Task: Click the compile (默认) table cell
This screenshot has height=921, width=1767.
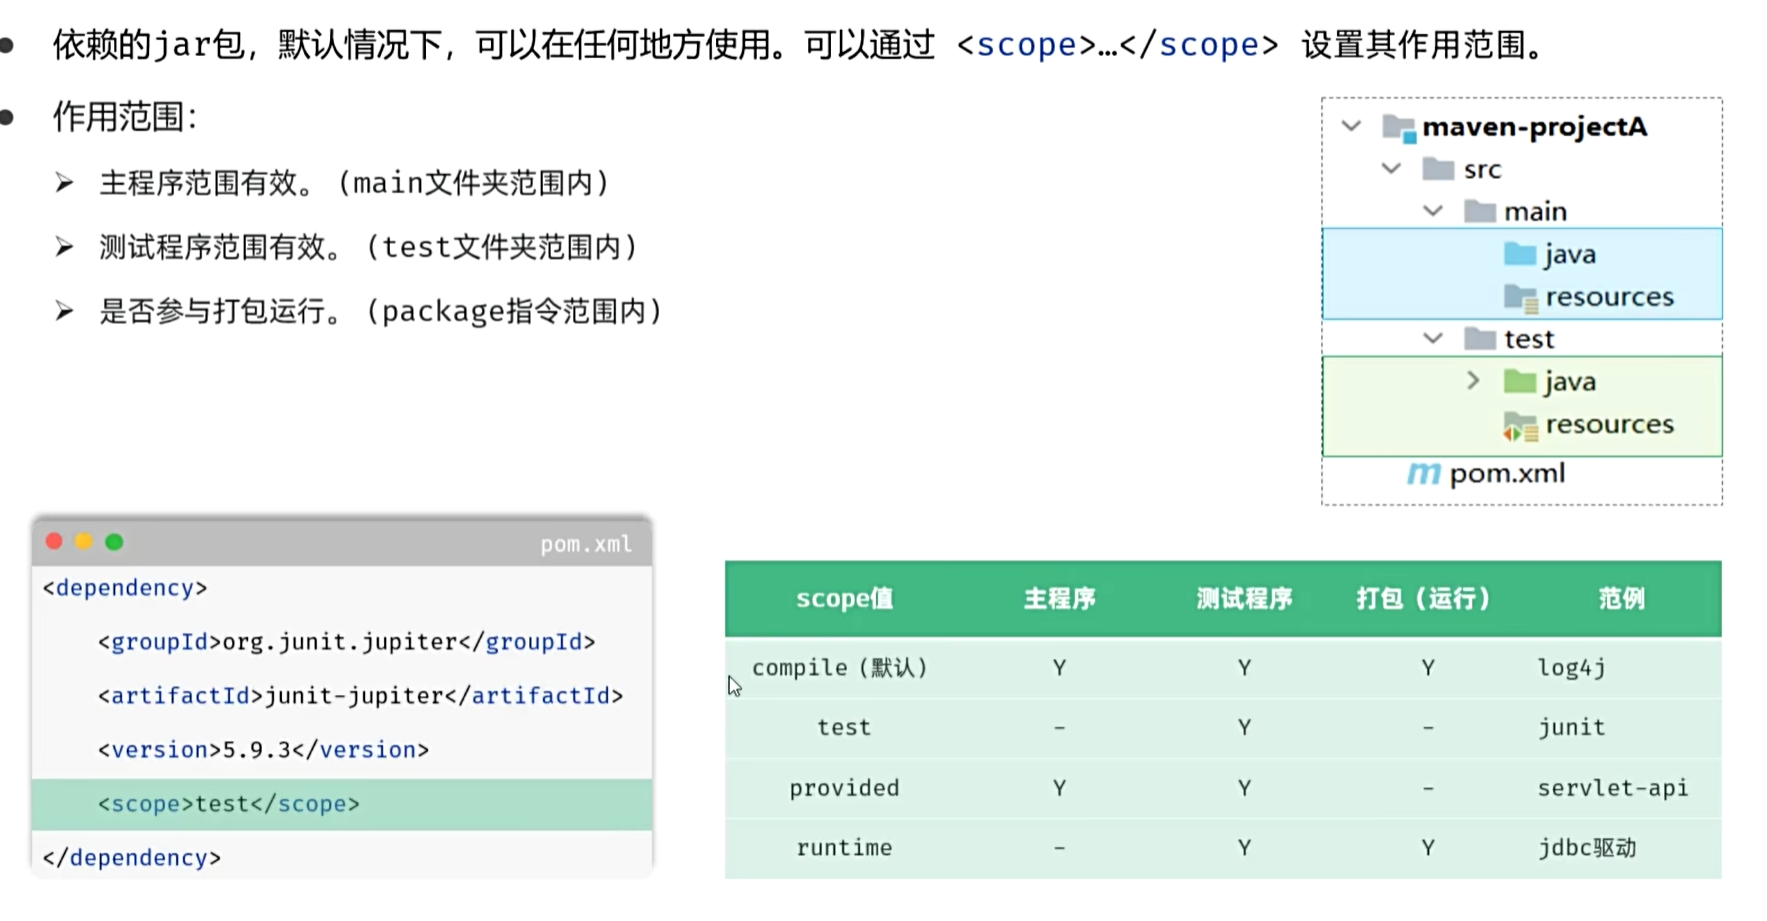Action: click(840, 668)
